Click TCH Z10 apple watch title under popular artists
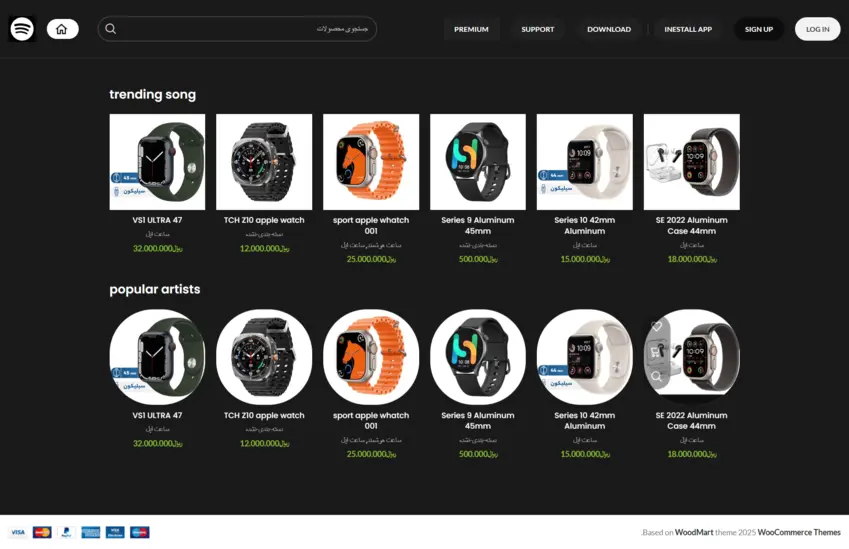849x549 pixels. [x=264, y=415]
